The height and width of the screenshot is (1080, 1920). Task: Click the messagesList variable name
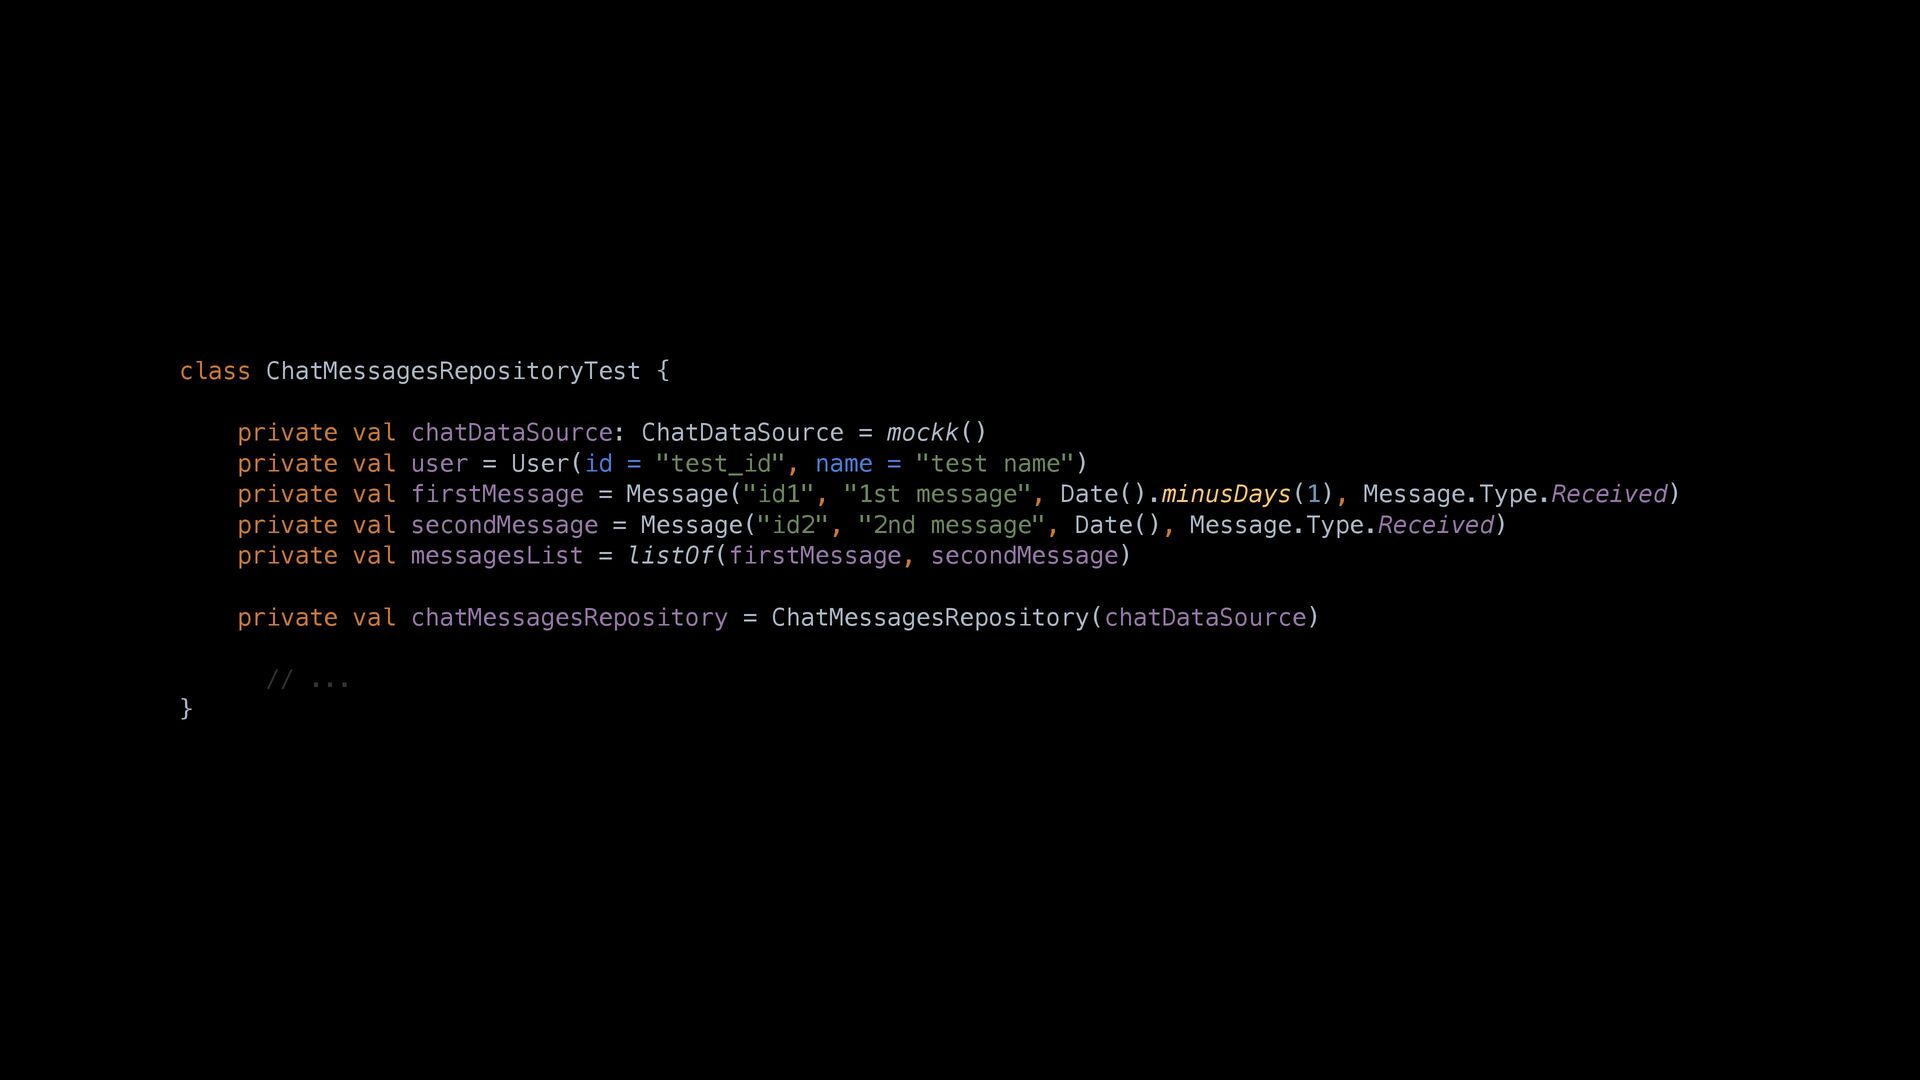tap(497, 556)
